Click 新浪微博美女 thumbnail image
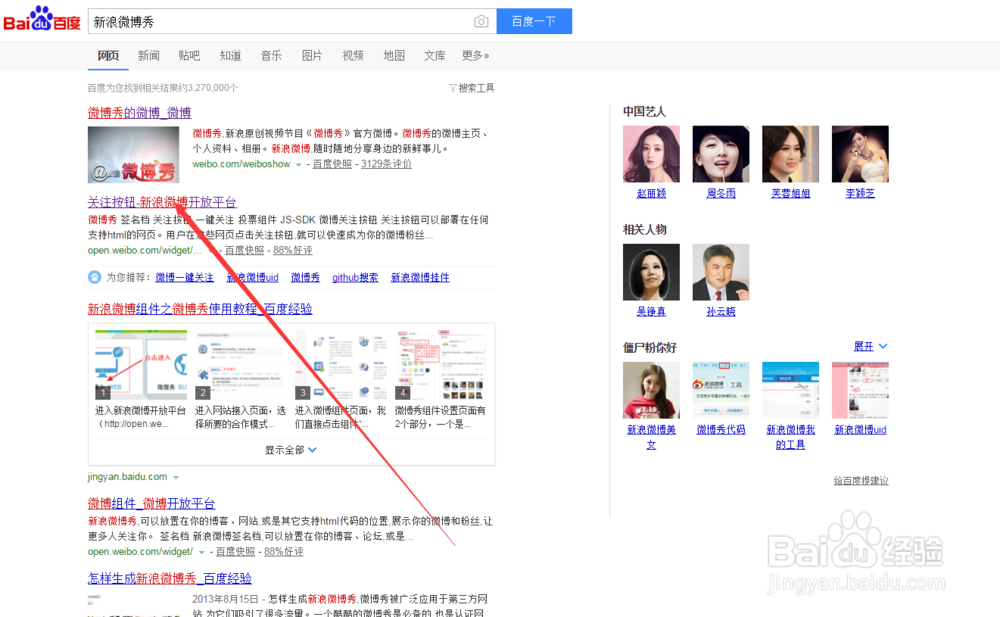 651,390
